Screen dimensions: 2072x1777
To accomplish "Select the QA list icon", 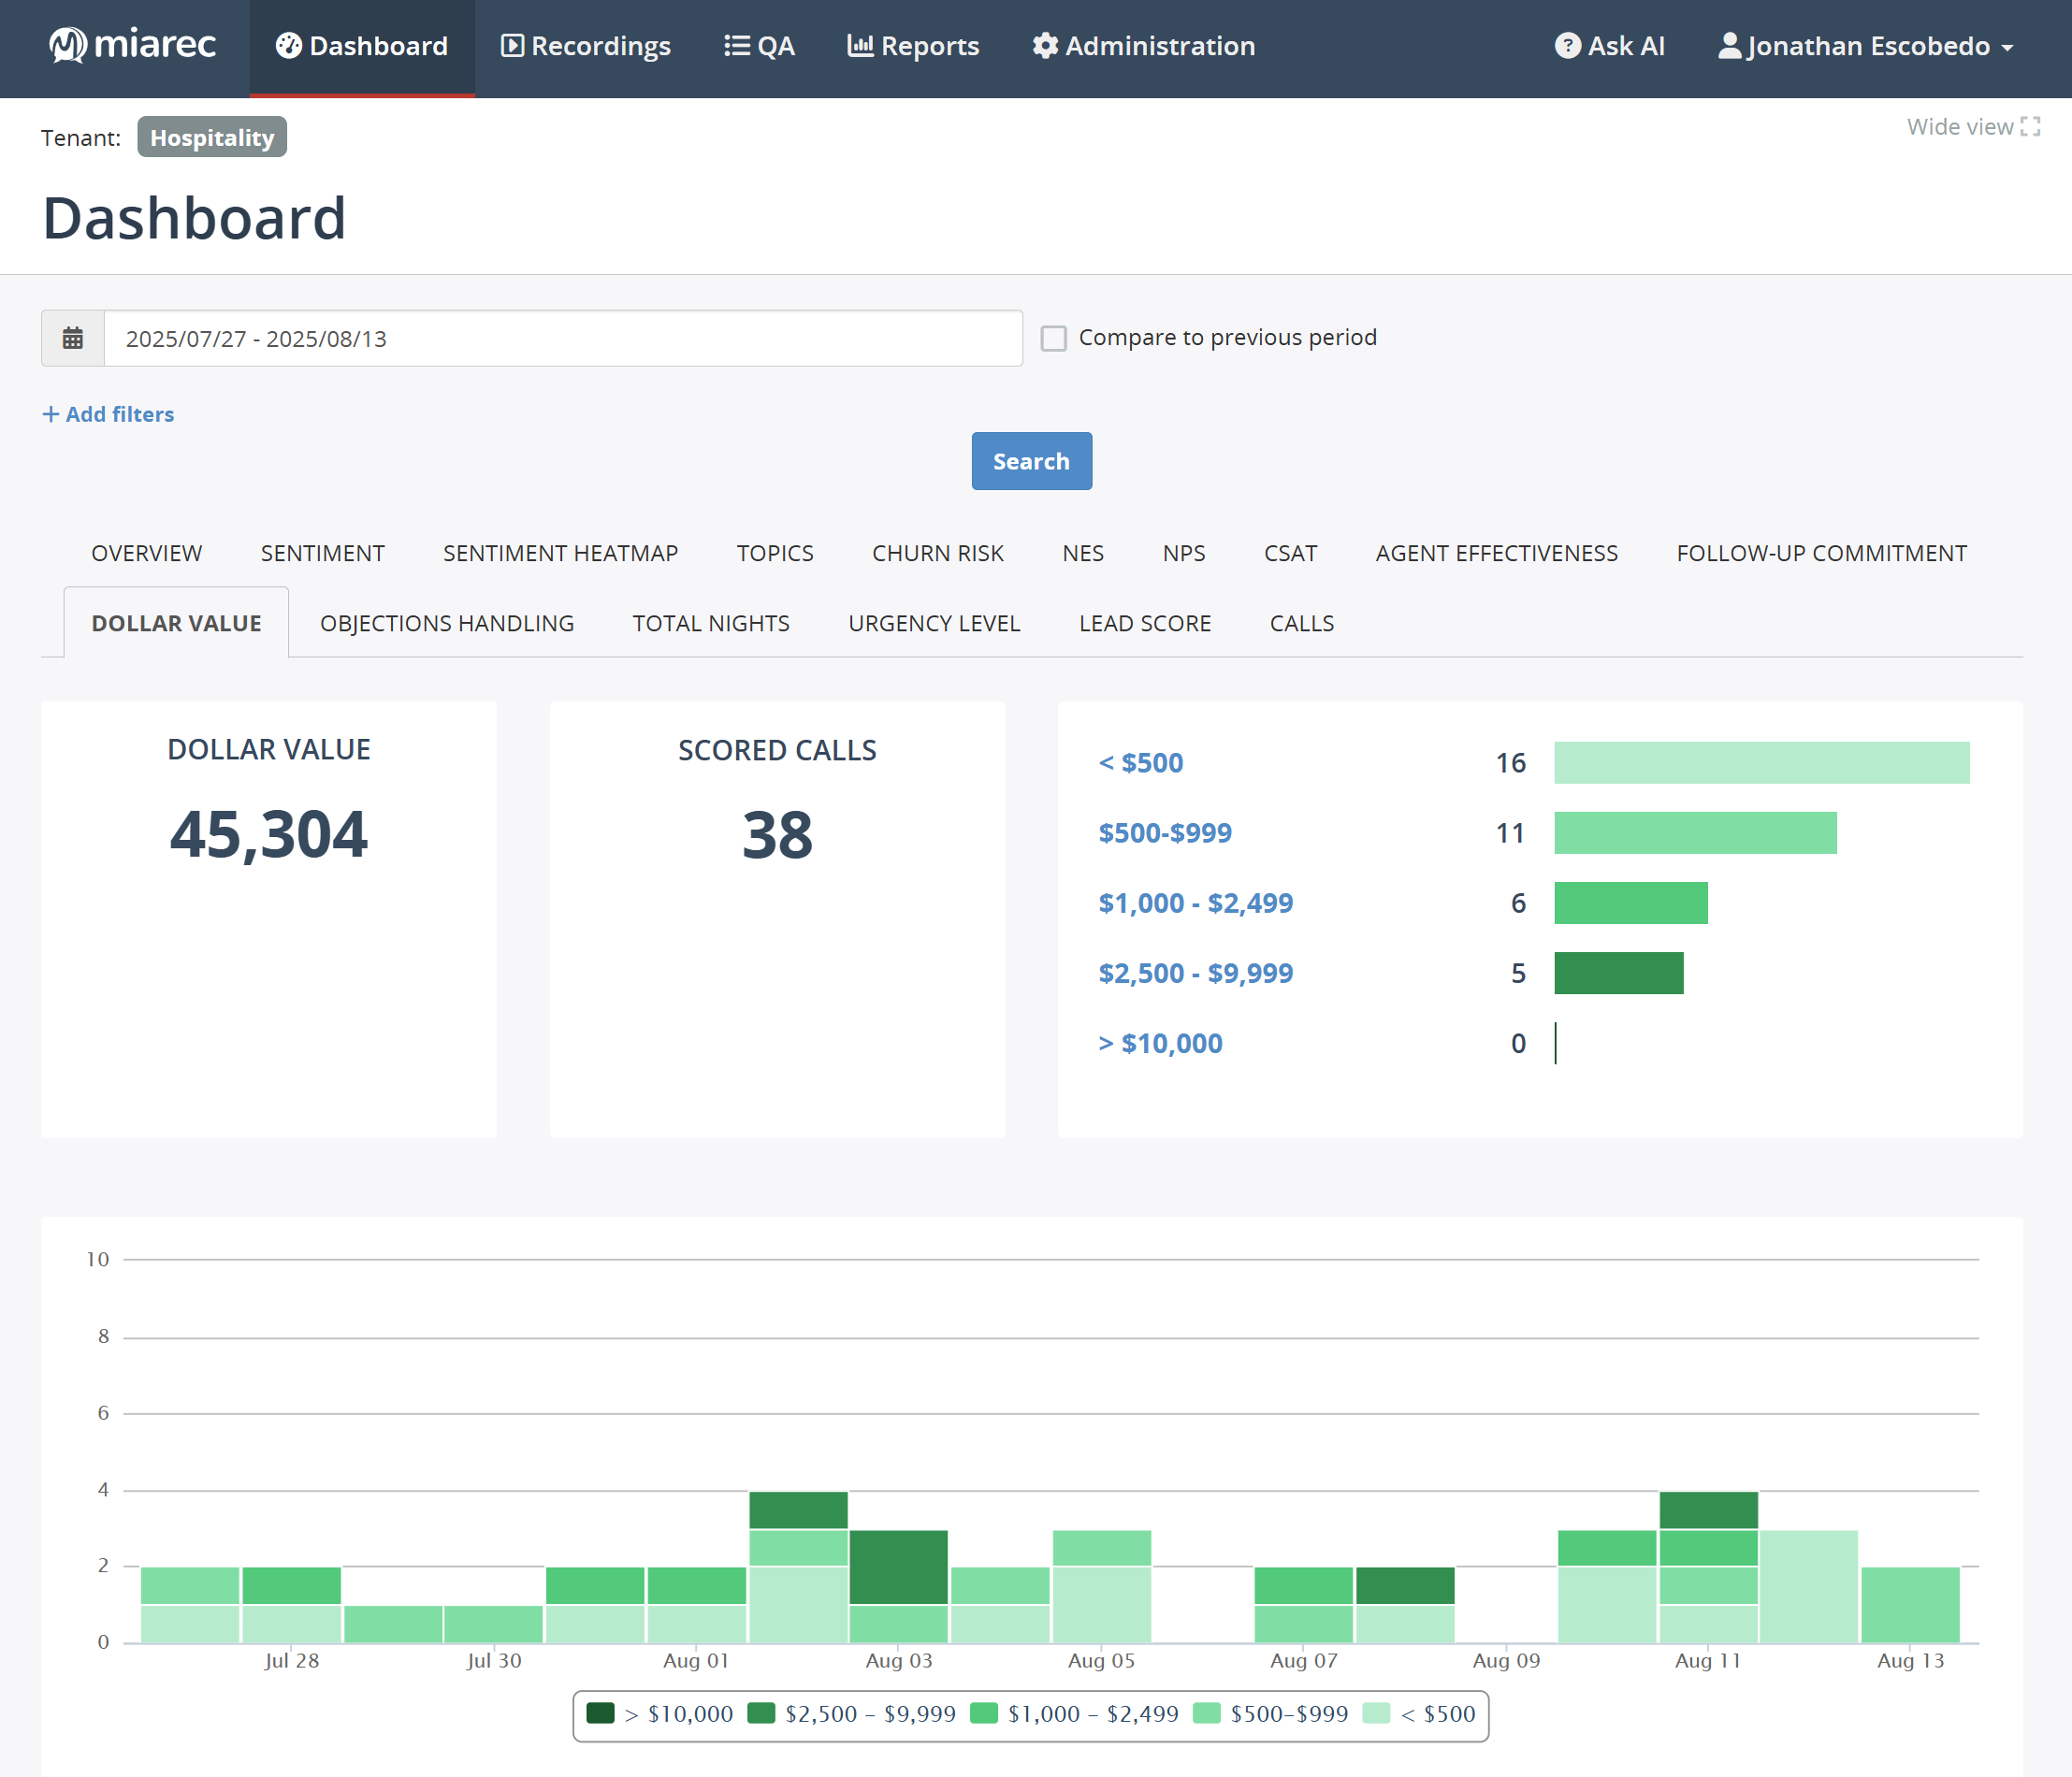I will [x=736, y=45].
